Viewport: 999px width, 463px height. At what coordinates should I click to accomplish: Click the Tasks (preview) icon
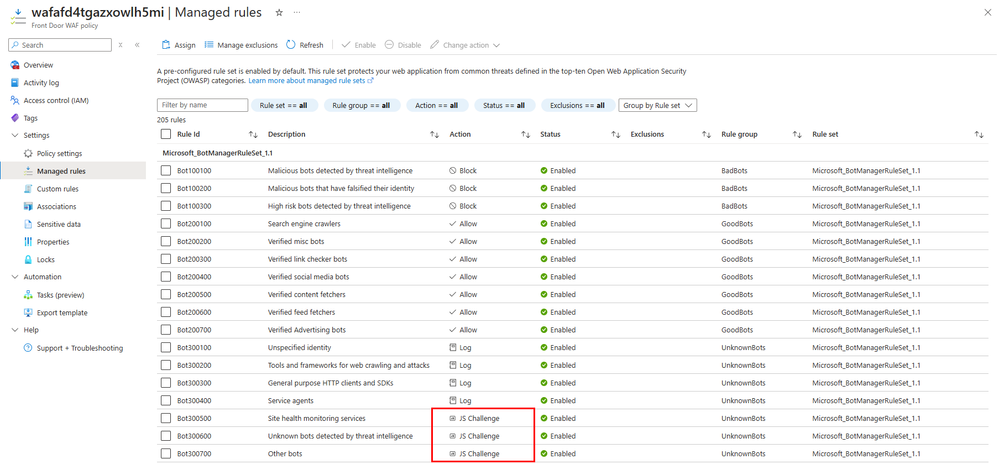point(28,295)
